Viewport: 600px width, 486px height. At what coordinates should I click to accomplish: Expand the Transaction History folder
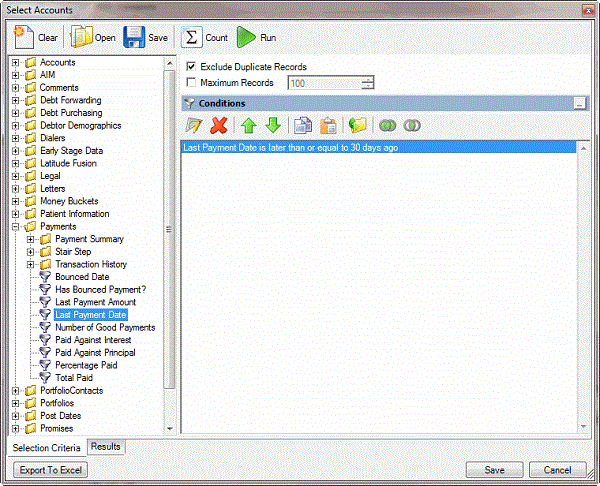click(31, 264)
